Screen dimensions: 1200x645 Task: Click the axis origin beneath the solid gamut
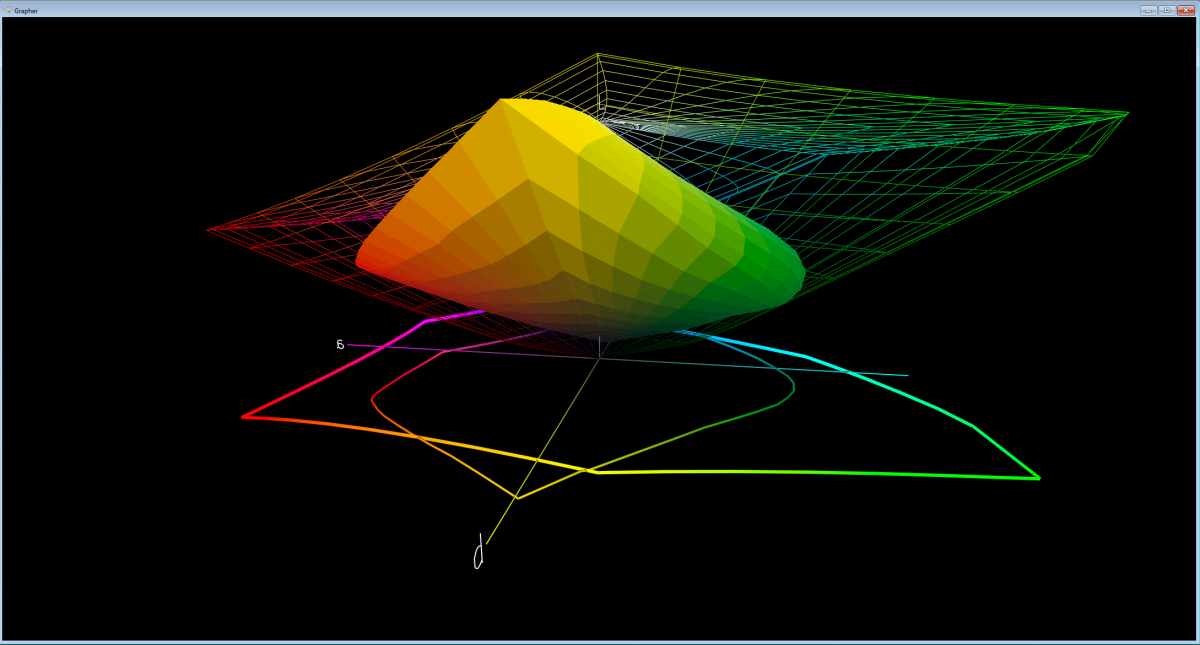(x=599, y=357)
